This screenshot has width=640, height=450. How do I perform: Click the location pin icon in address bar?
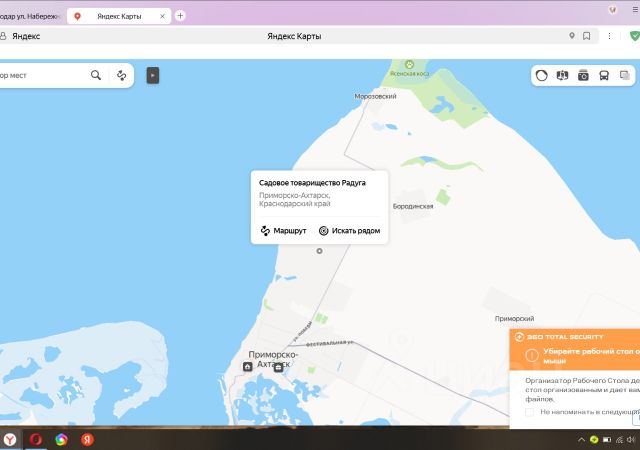tap(572, 36)
